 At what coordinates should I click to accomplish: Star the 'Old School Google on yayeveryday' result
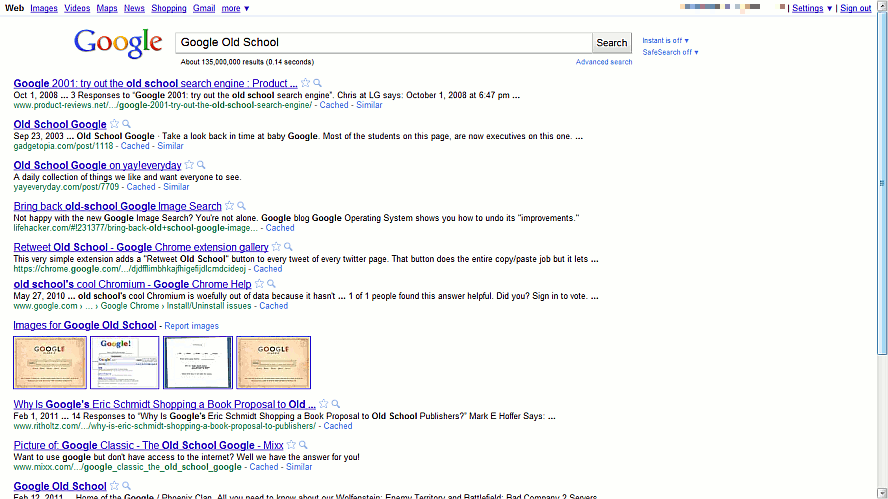[189, 165]
